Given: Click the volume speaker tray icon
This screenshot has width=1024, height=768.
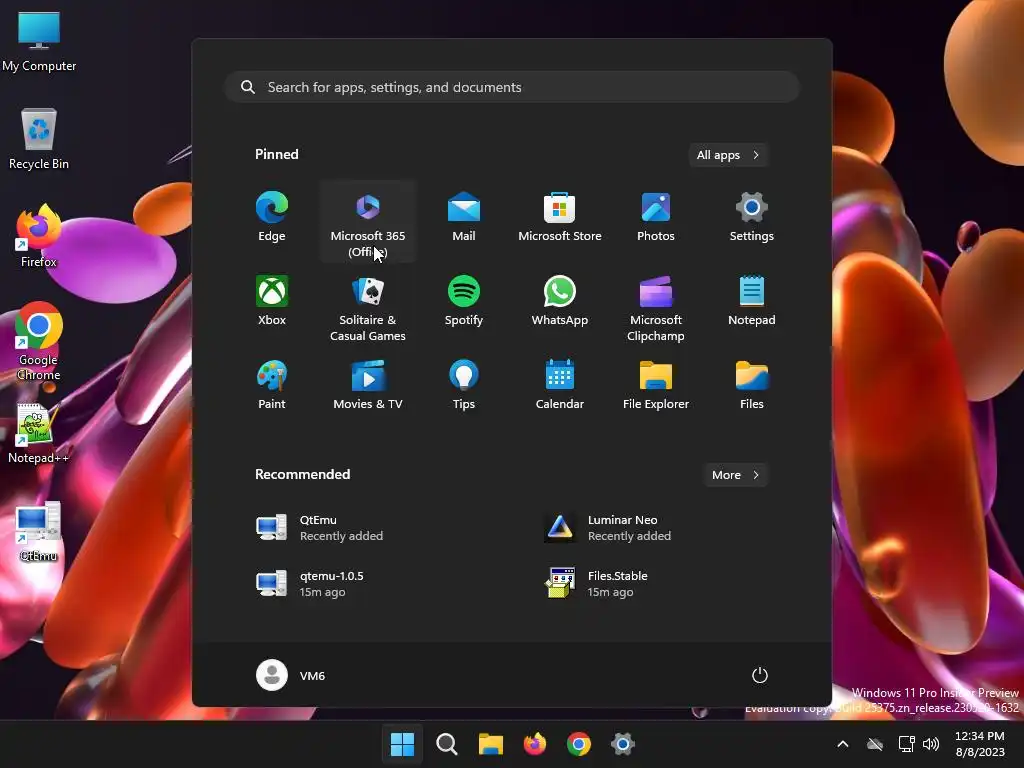Looking at the screenshot, I should [x=931, y=744].
